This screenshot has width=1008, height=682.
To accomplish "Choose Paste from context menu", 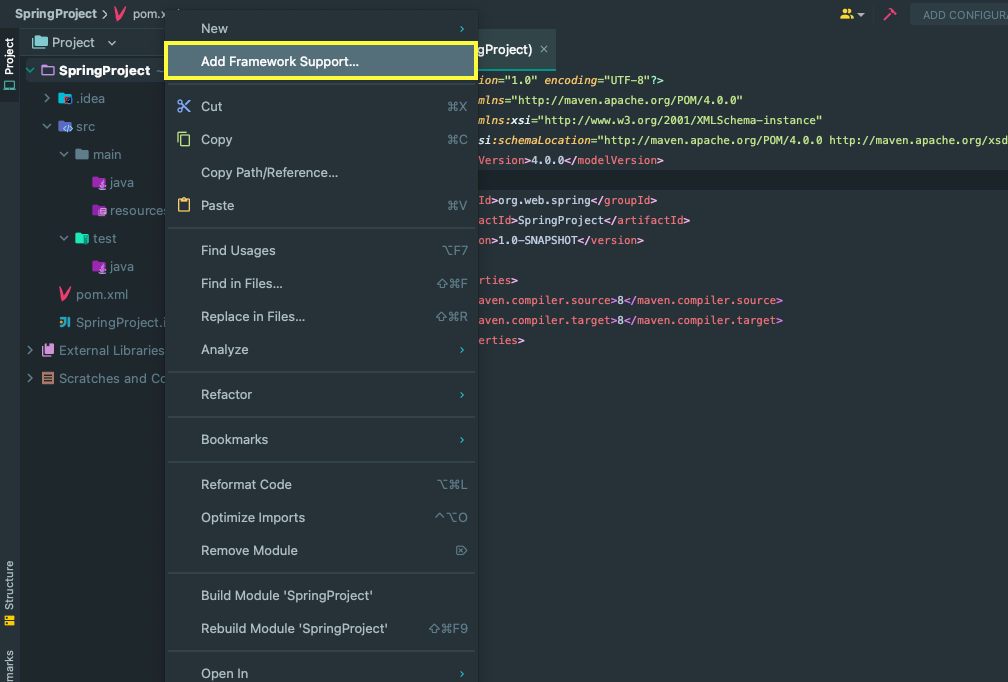I will (x=320, y=206).
